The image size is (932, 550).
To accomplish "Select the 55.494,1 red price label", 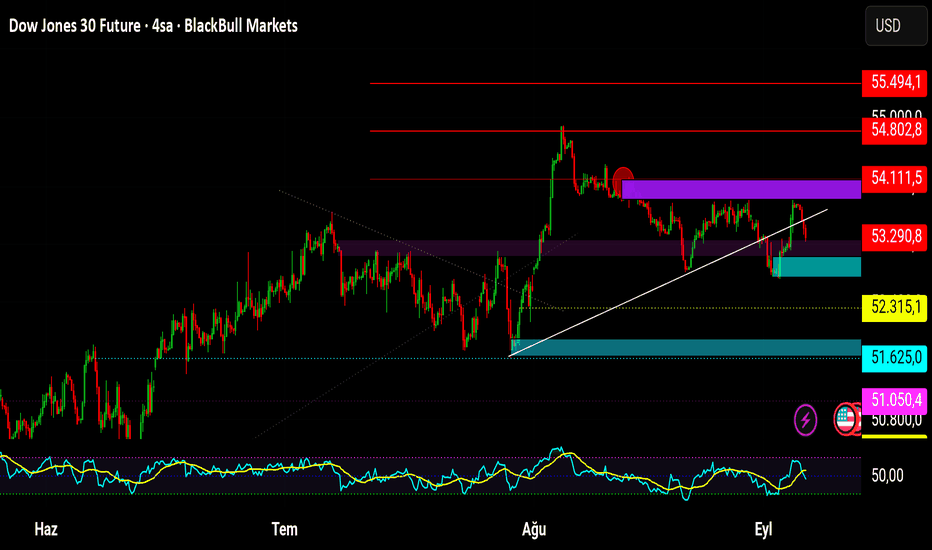I will click(x=895, y=82).
